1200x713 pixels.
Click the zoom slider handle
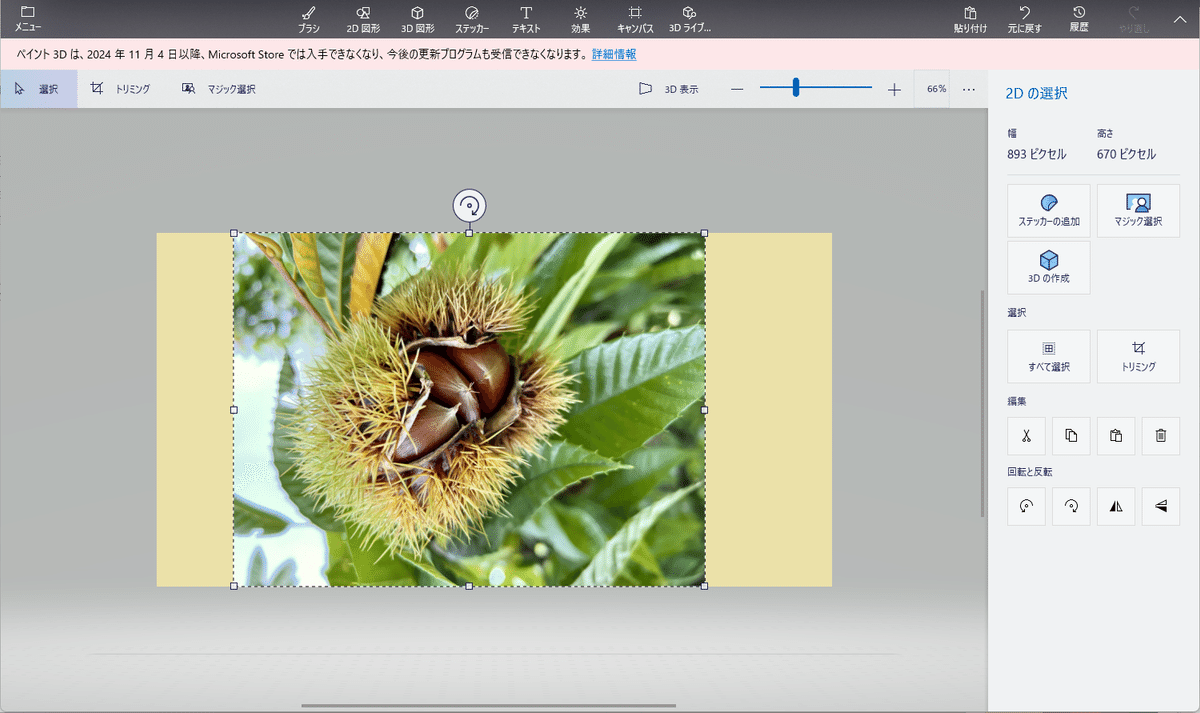click(796, 89)
